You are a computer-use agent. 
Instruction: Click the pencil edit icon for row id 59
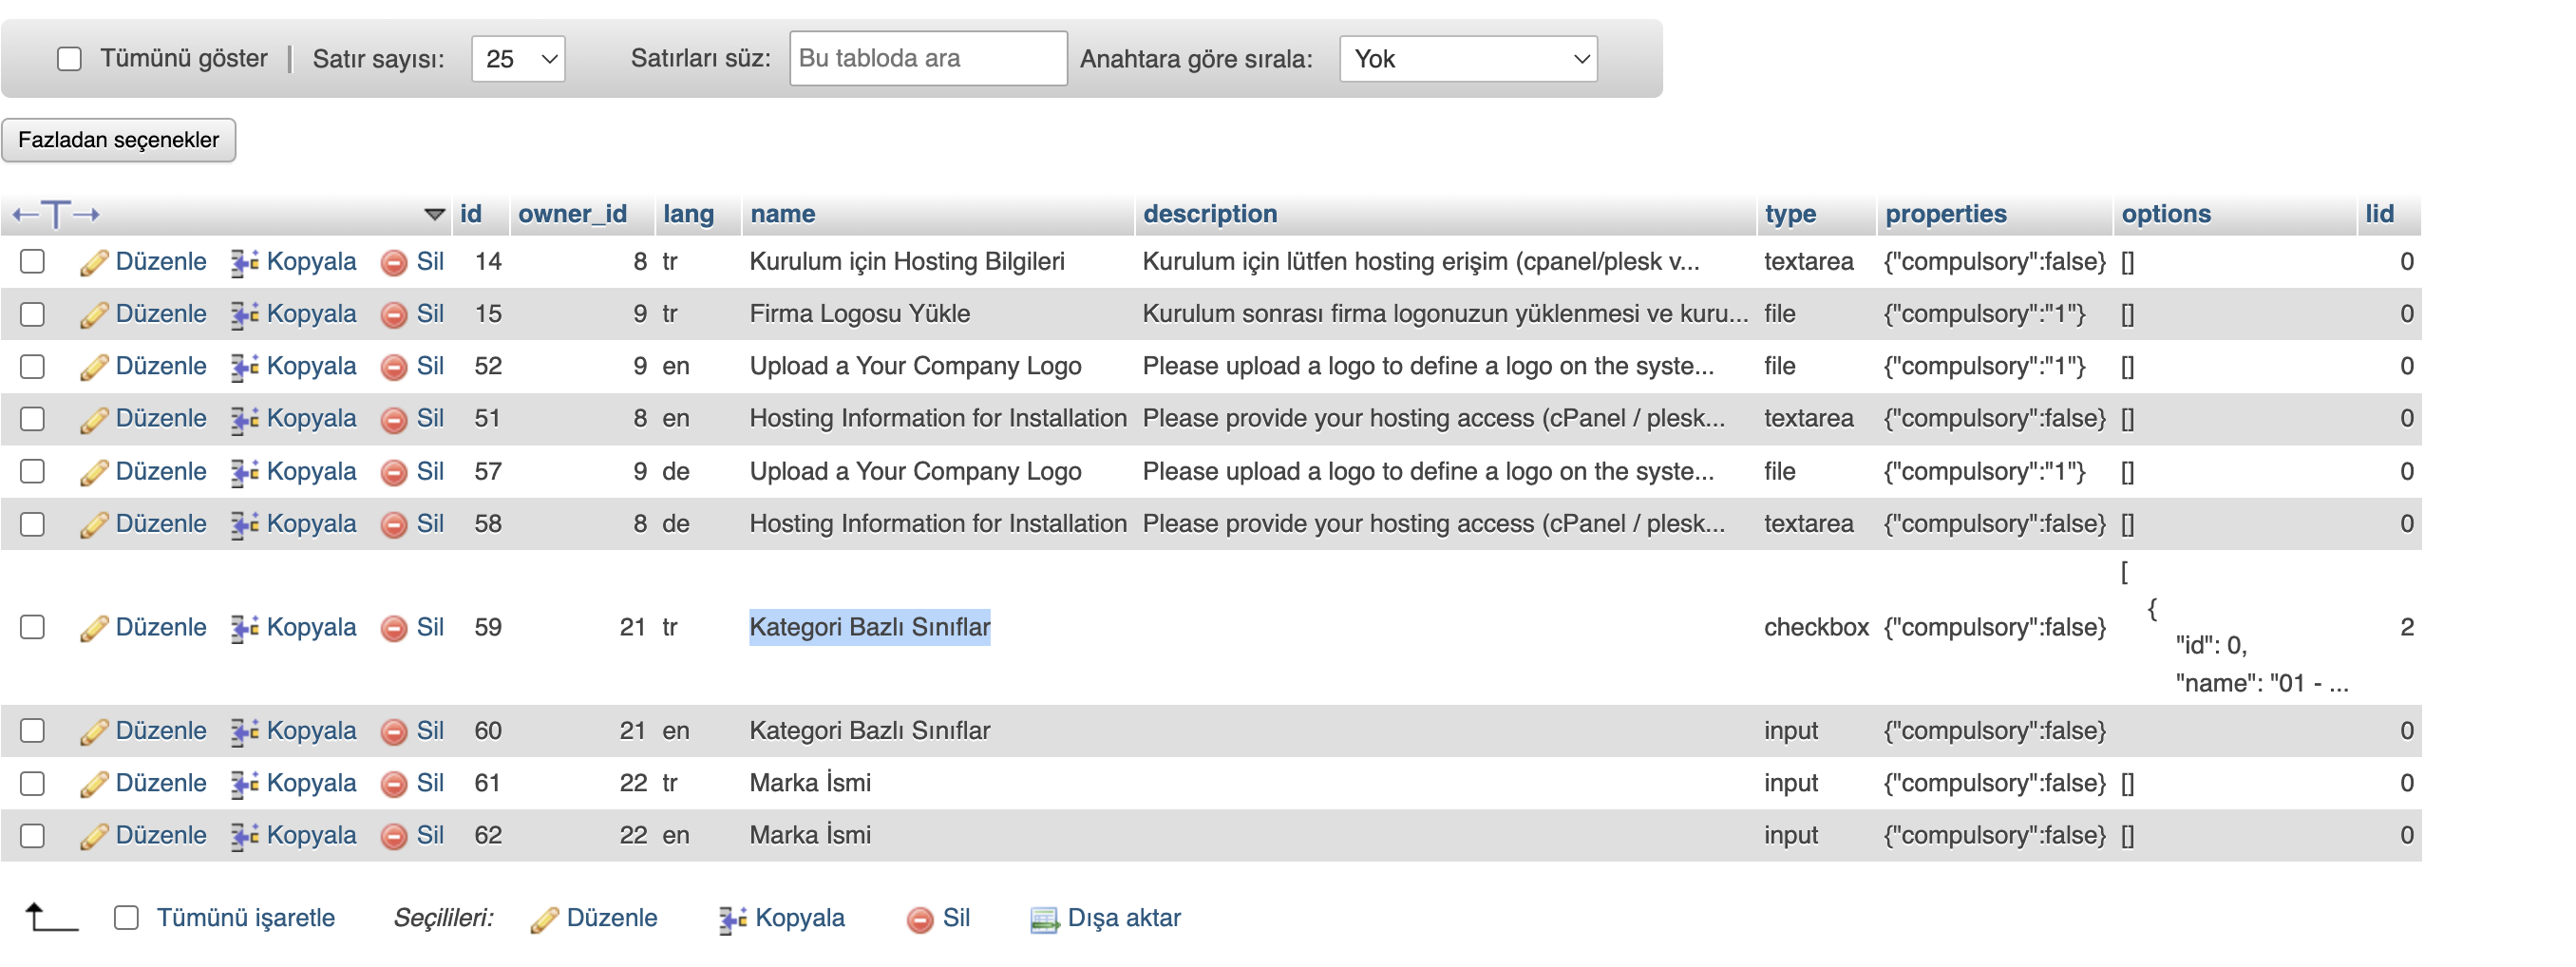click(x=94, y=629)
